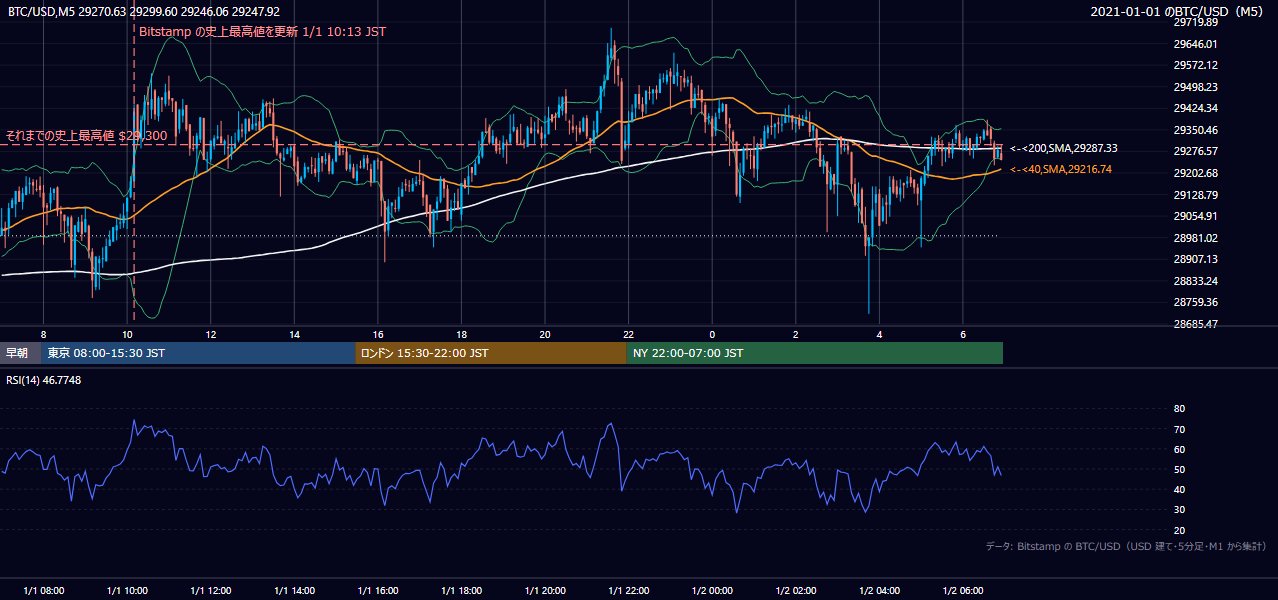Click RSI scale level 60
The image size is (1278, 600).
(1179, 449)
